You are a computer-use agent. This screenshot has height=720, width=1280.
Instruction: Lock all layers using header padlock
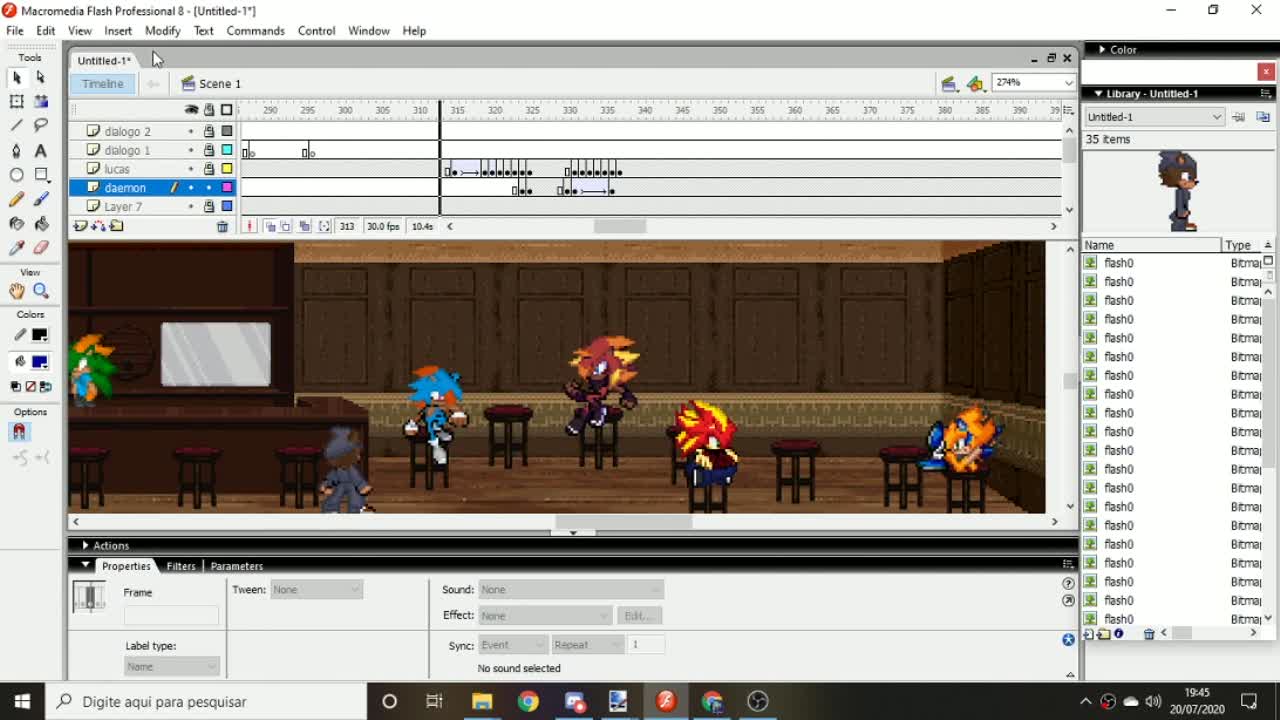click(209, 110)
